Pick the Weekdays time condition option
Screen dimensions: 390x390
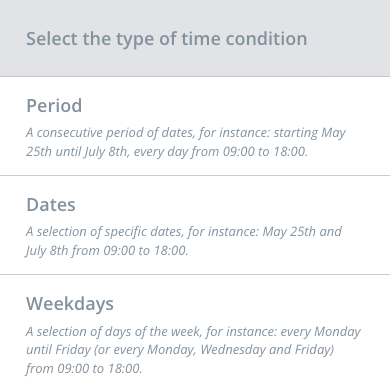[195, 333]
